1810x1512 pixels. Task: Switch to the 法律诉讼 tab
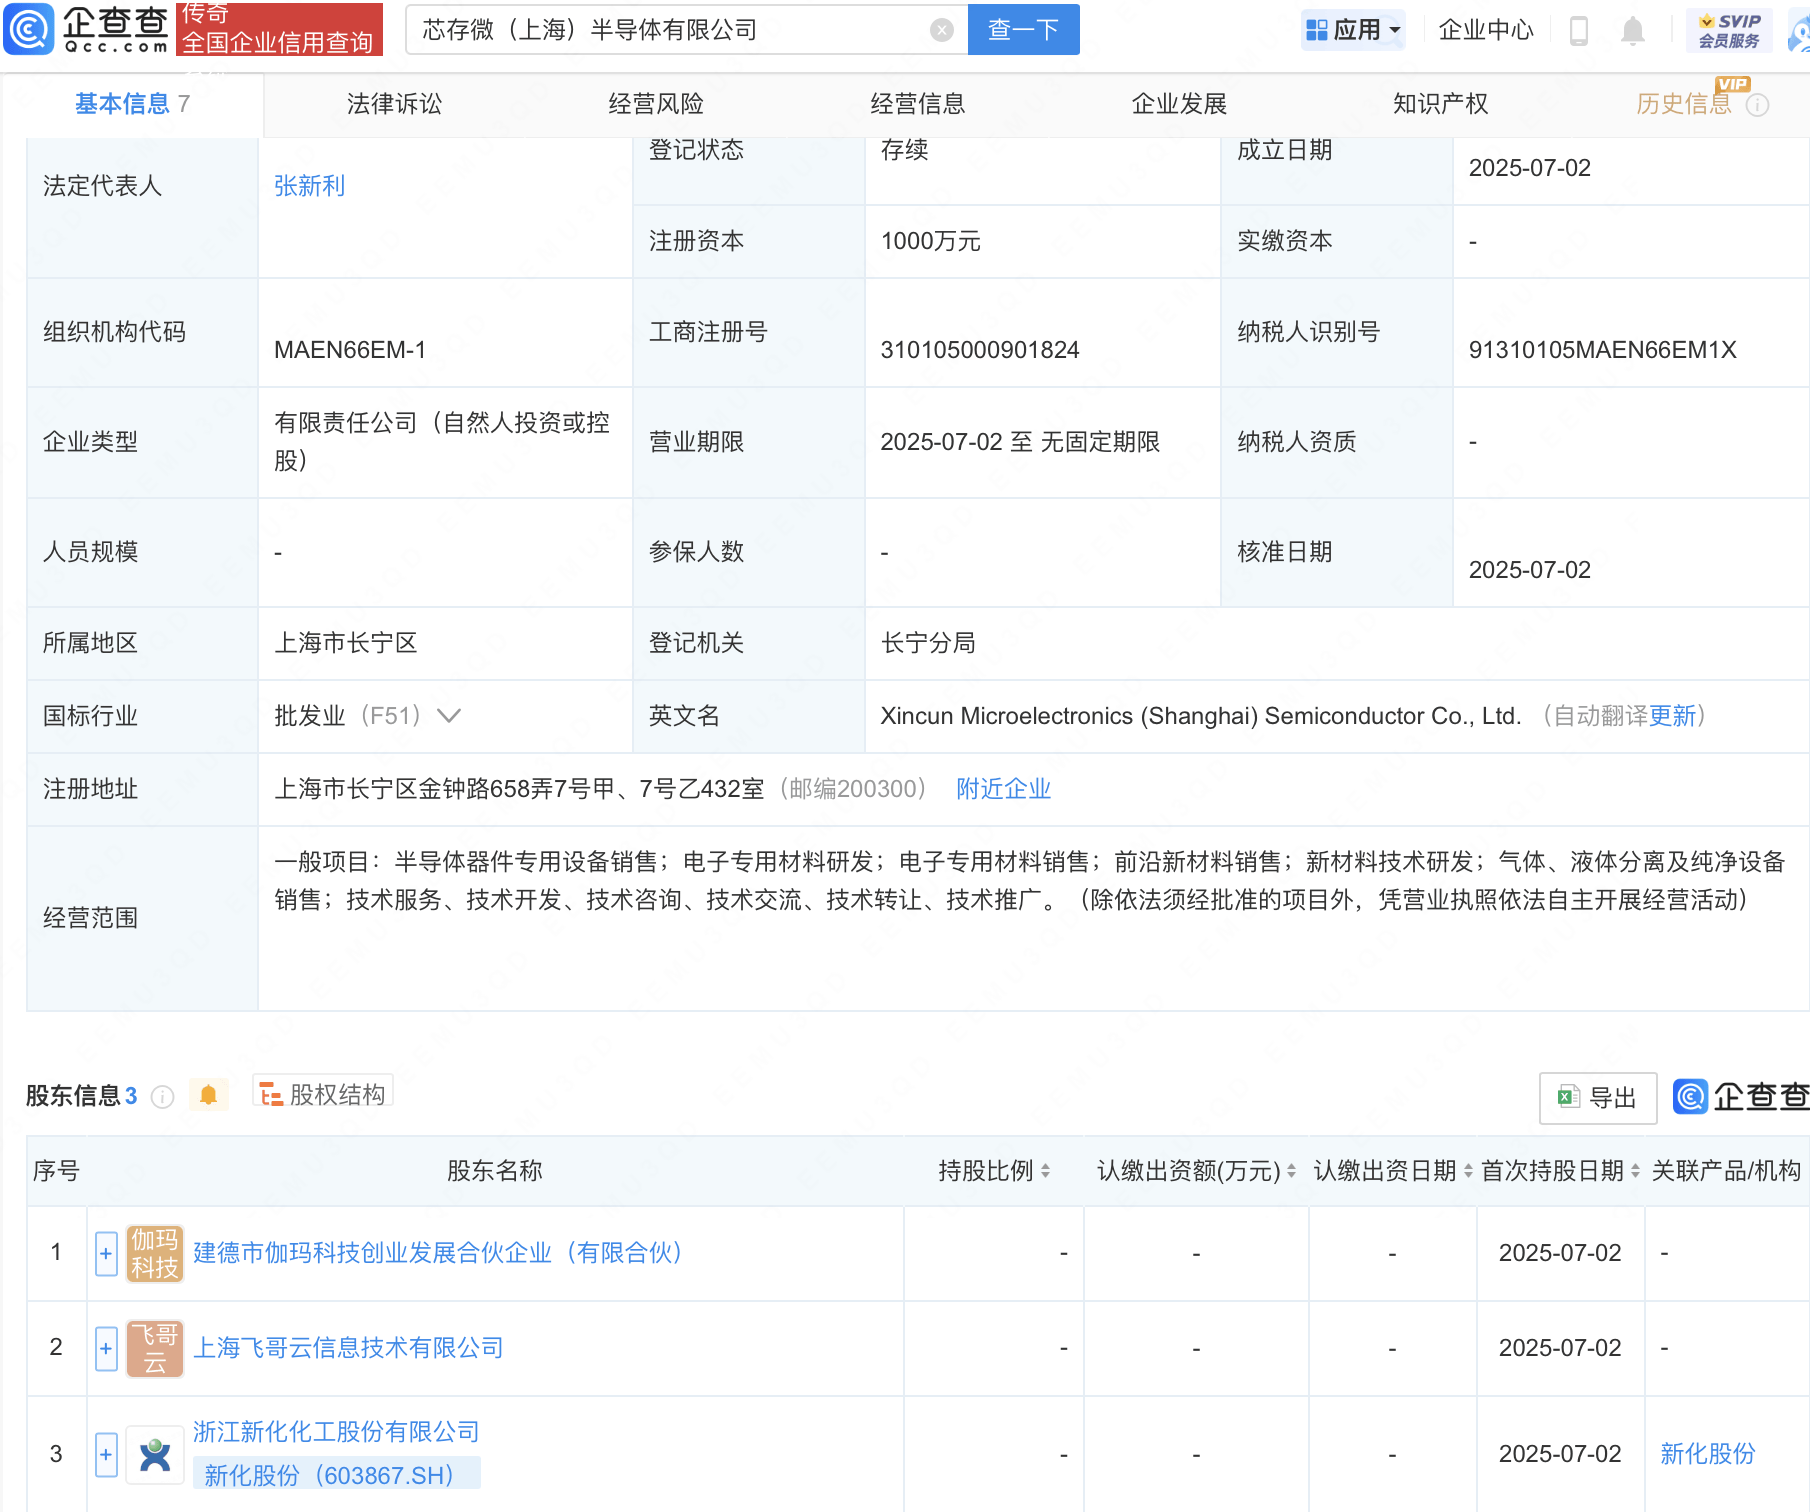coord(394,104)
